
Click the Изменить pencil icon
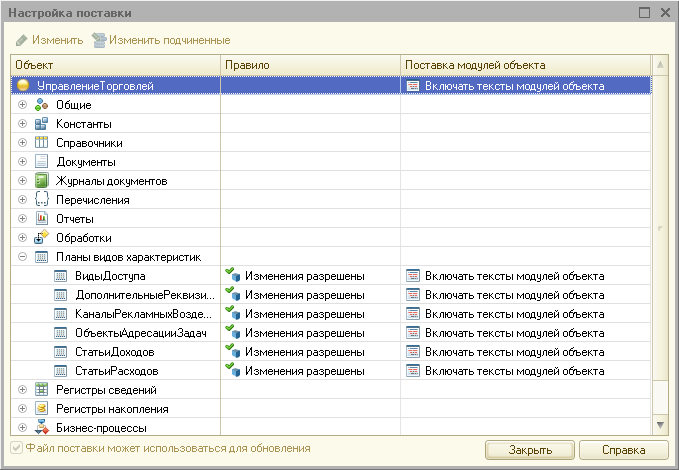[x=22, y=40]
